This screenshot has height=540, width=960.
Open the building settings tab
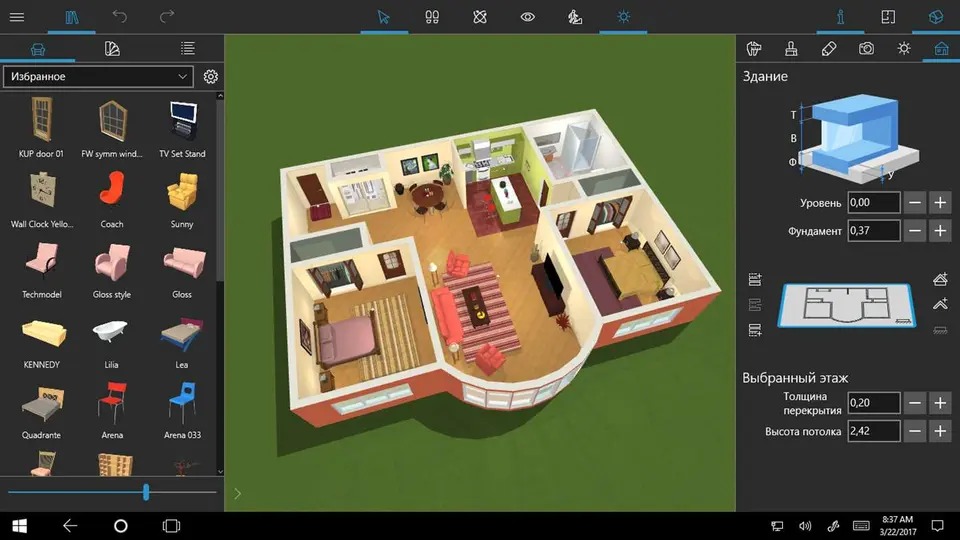click(x=941, y=48)
